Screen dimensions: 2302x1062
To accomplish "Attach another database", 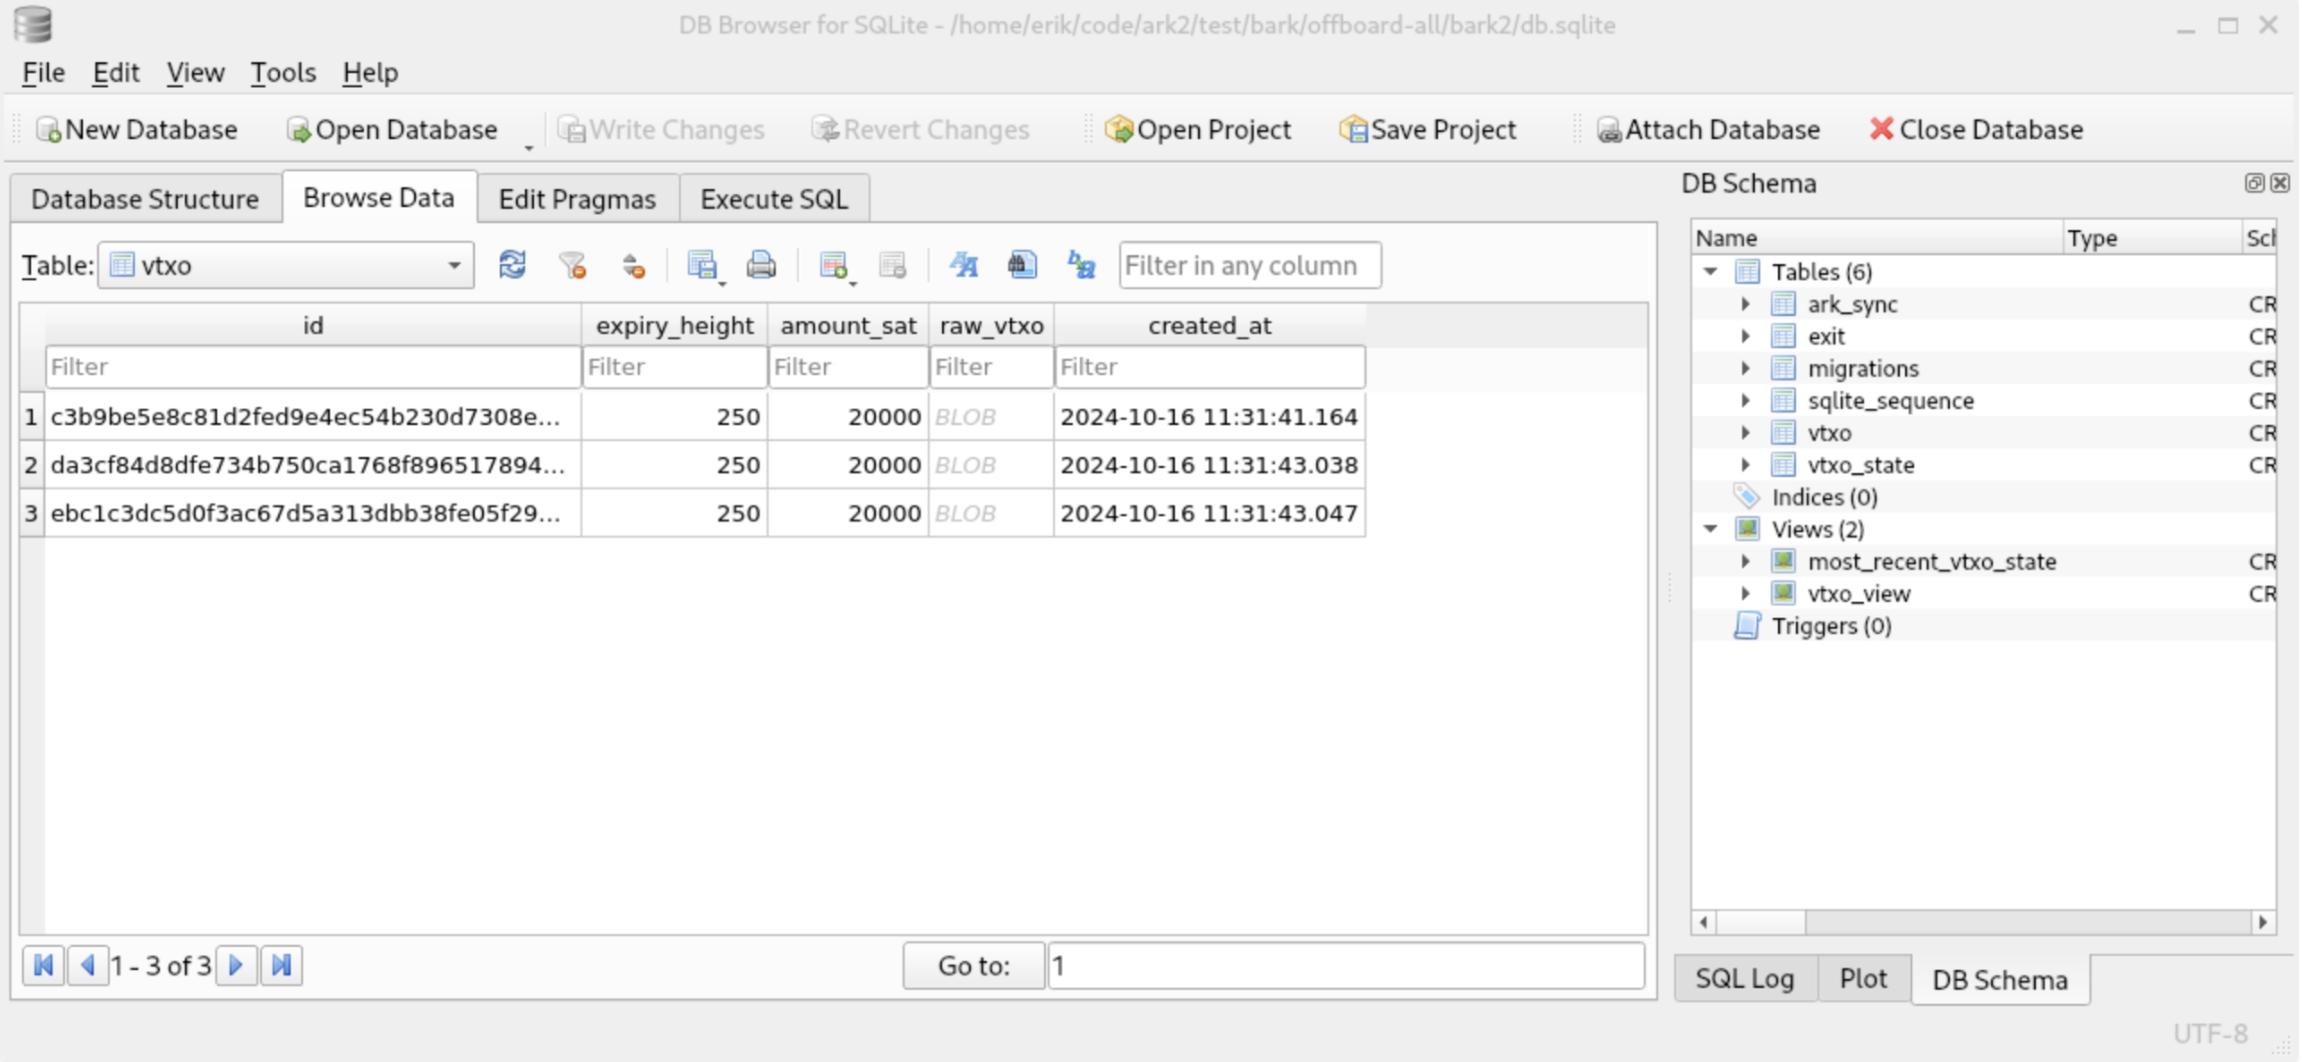I will coord(1709,129).
